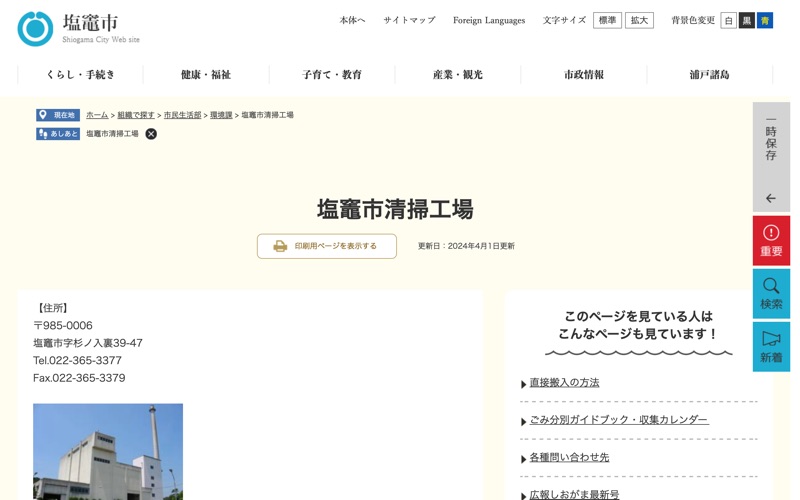This screenshot has height=500, width=800.
Task: Open the 健康・福祉 menu
Action: pyautogui.click(x=206, y=74)
